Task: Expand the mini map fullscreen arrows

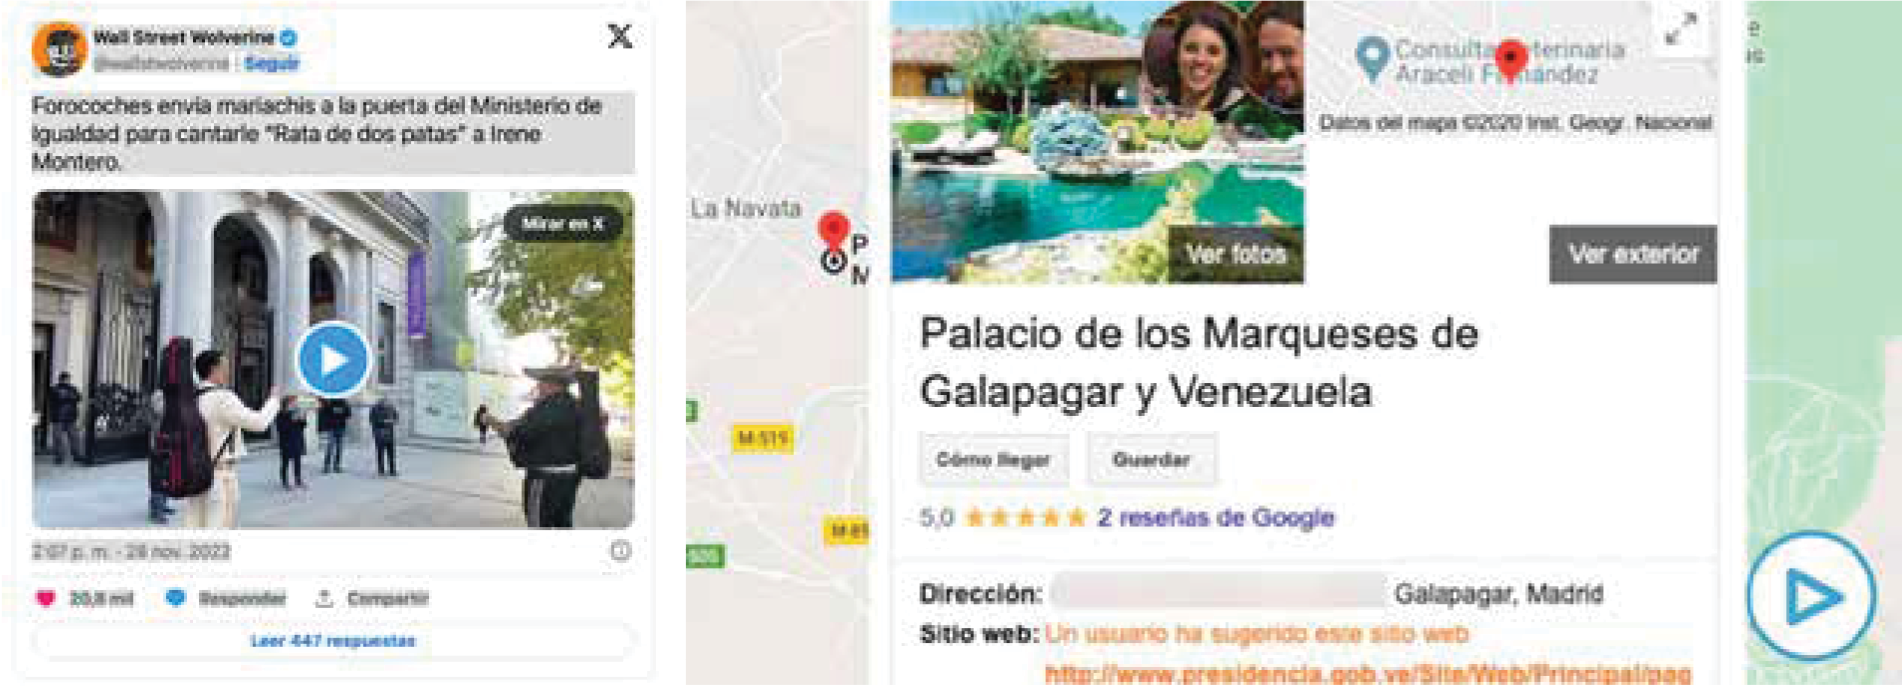Action: (x=1682, y=28)
